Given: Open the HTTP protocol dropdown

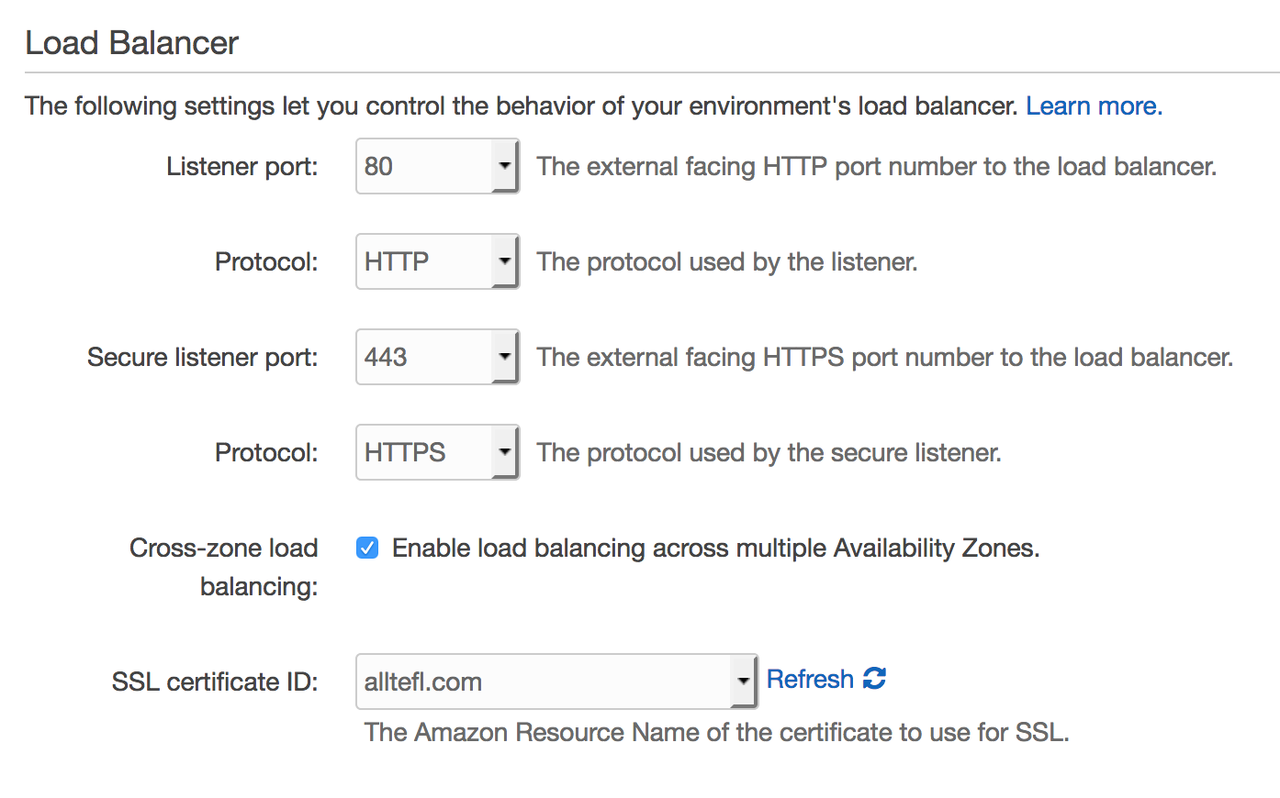Looking at the screenshot, I should (x=437, y=262).
